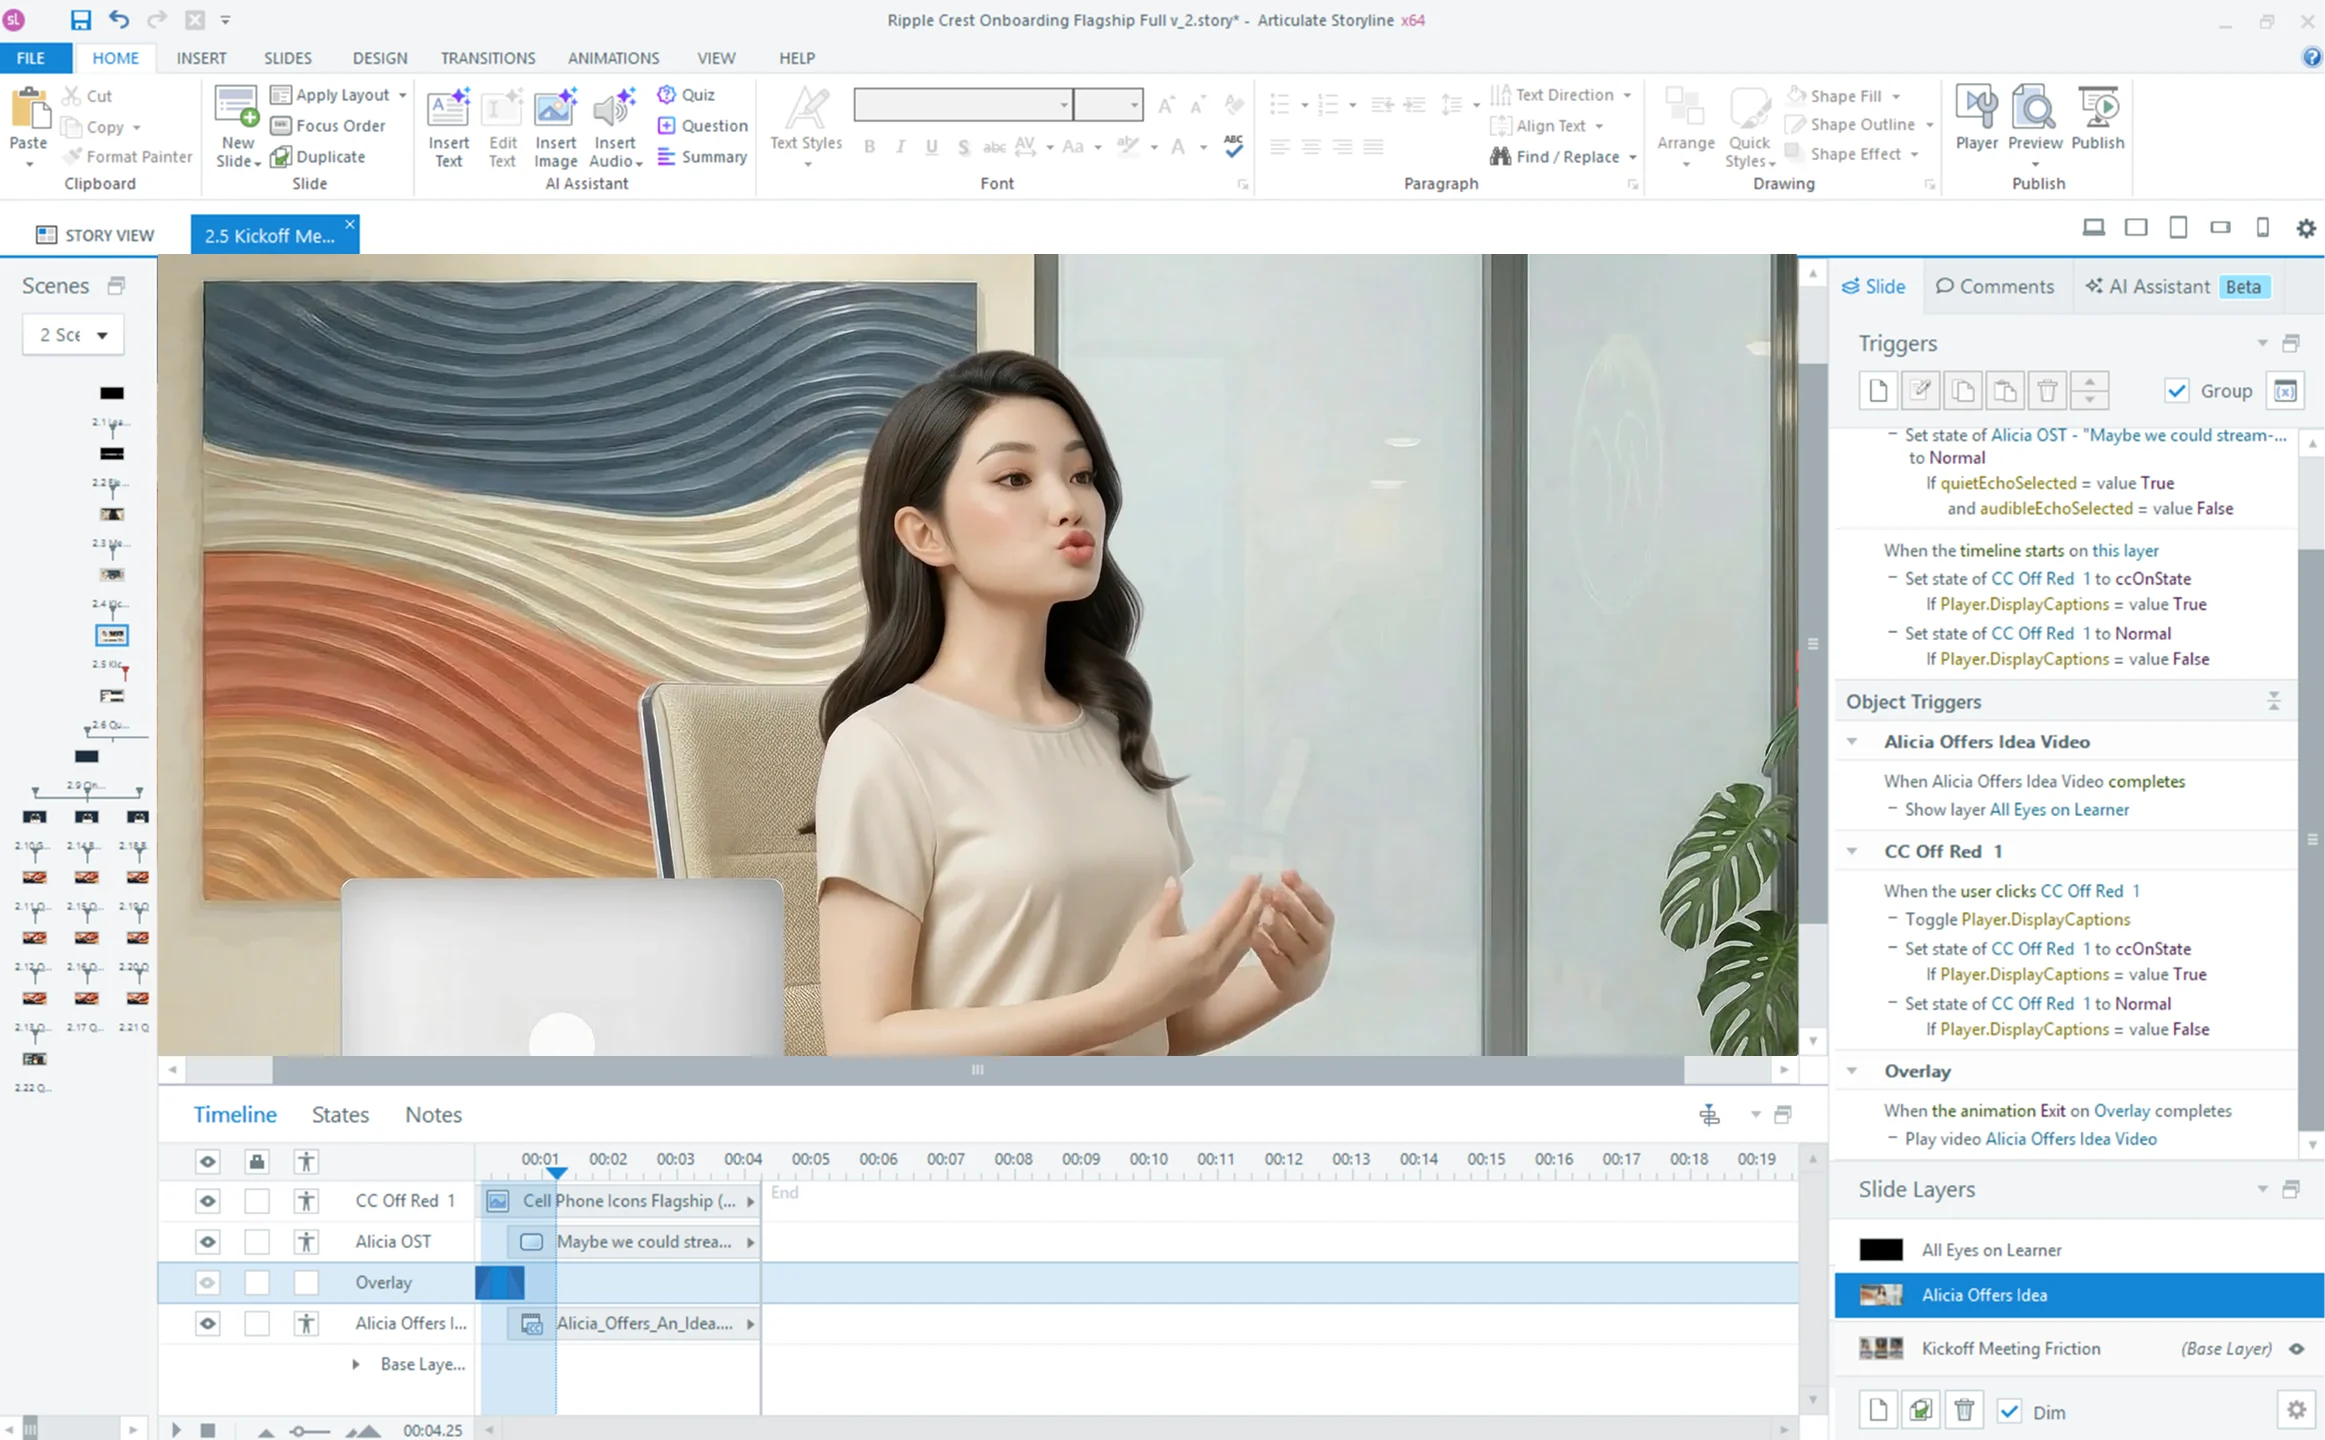Viewport: 2325px width, 1440px height.
Task: Delete the selected trigger with trash icon
Action: (2047, 390)
